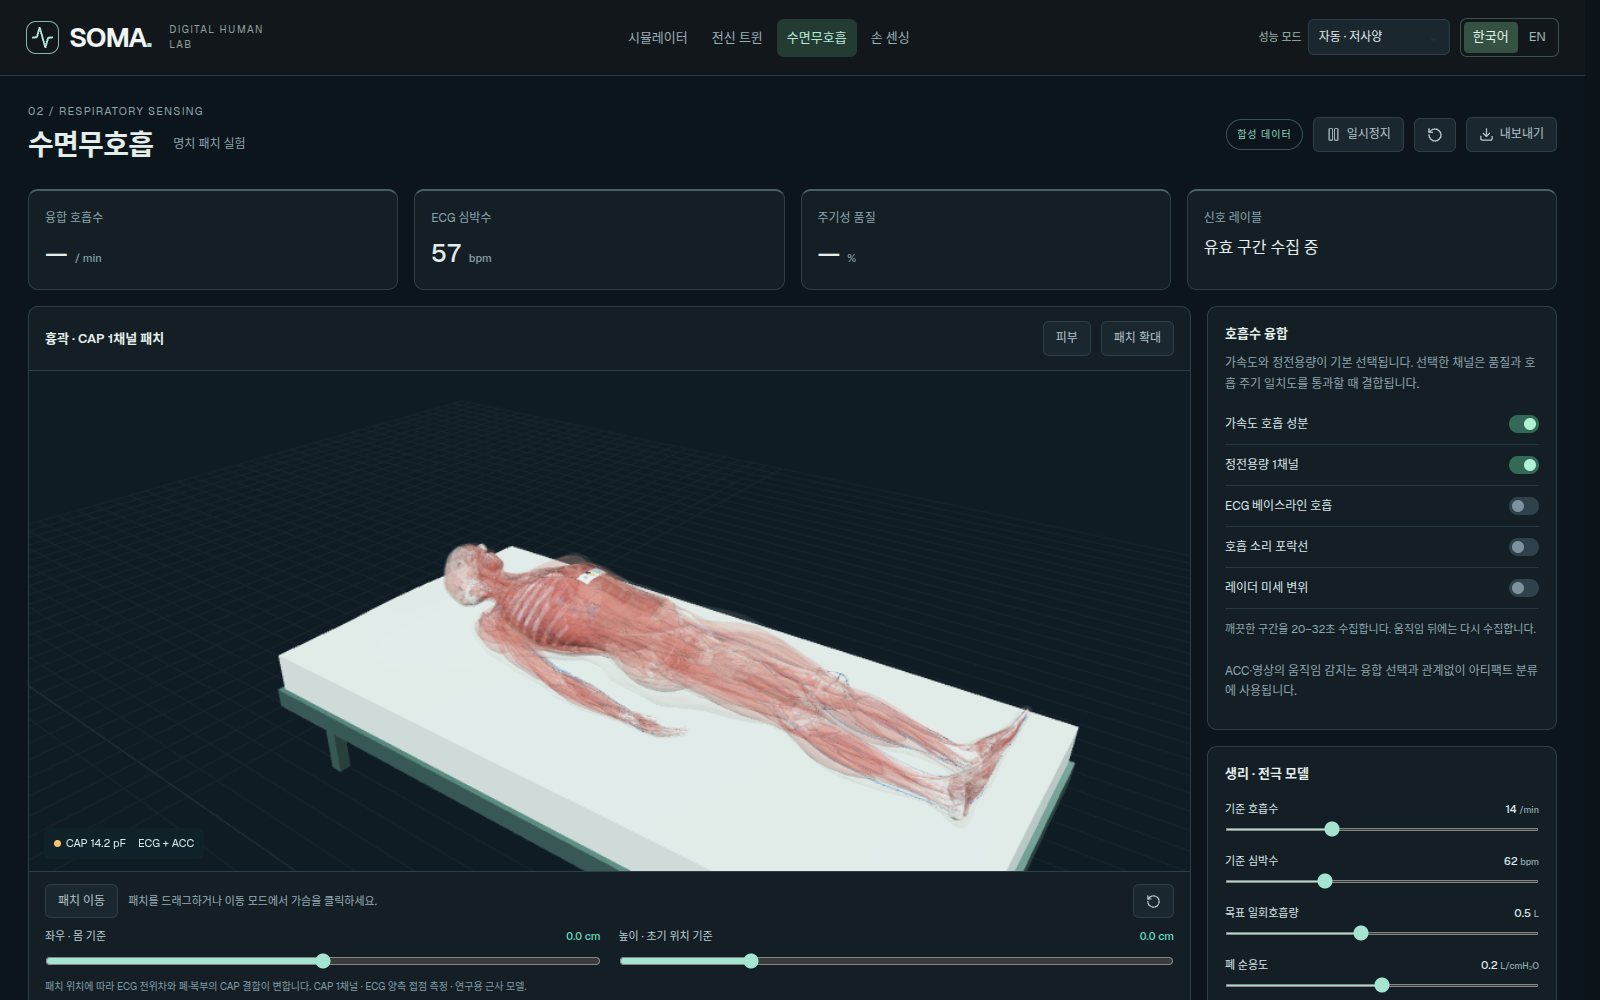The height and width of the screenshot is (1000, 1600).
Task: Click the ECG 심박수 57 bpm card
Action: (x=599, y=240)
